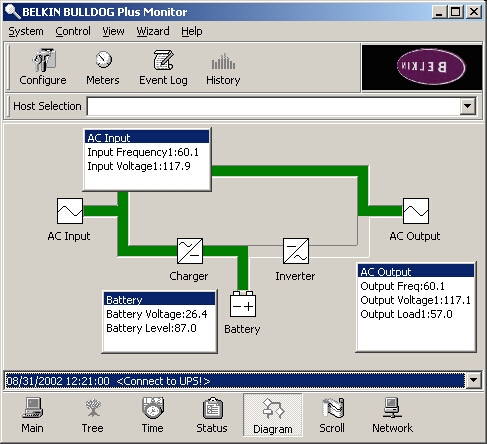Viewport: 487px width, 444px height.
Task: Open the Wizard menu
Action: [153, 31]
